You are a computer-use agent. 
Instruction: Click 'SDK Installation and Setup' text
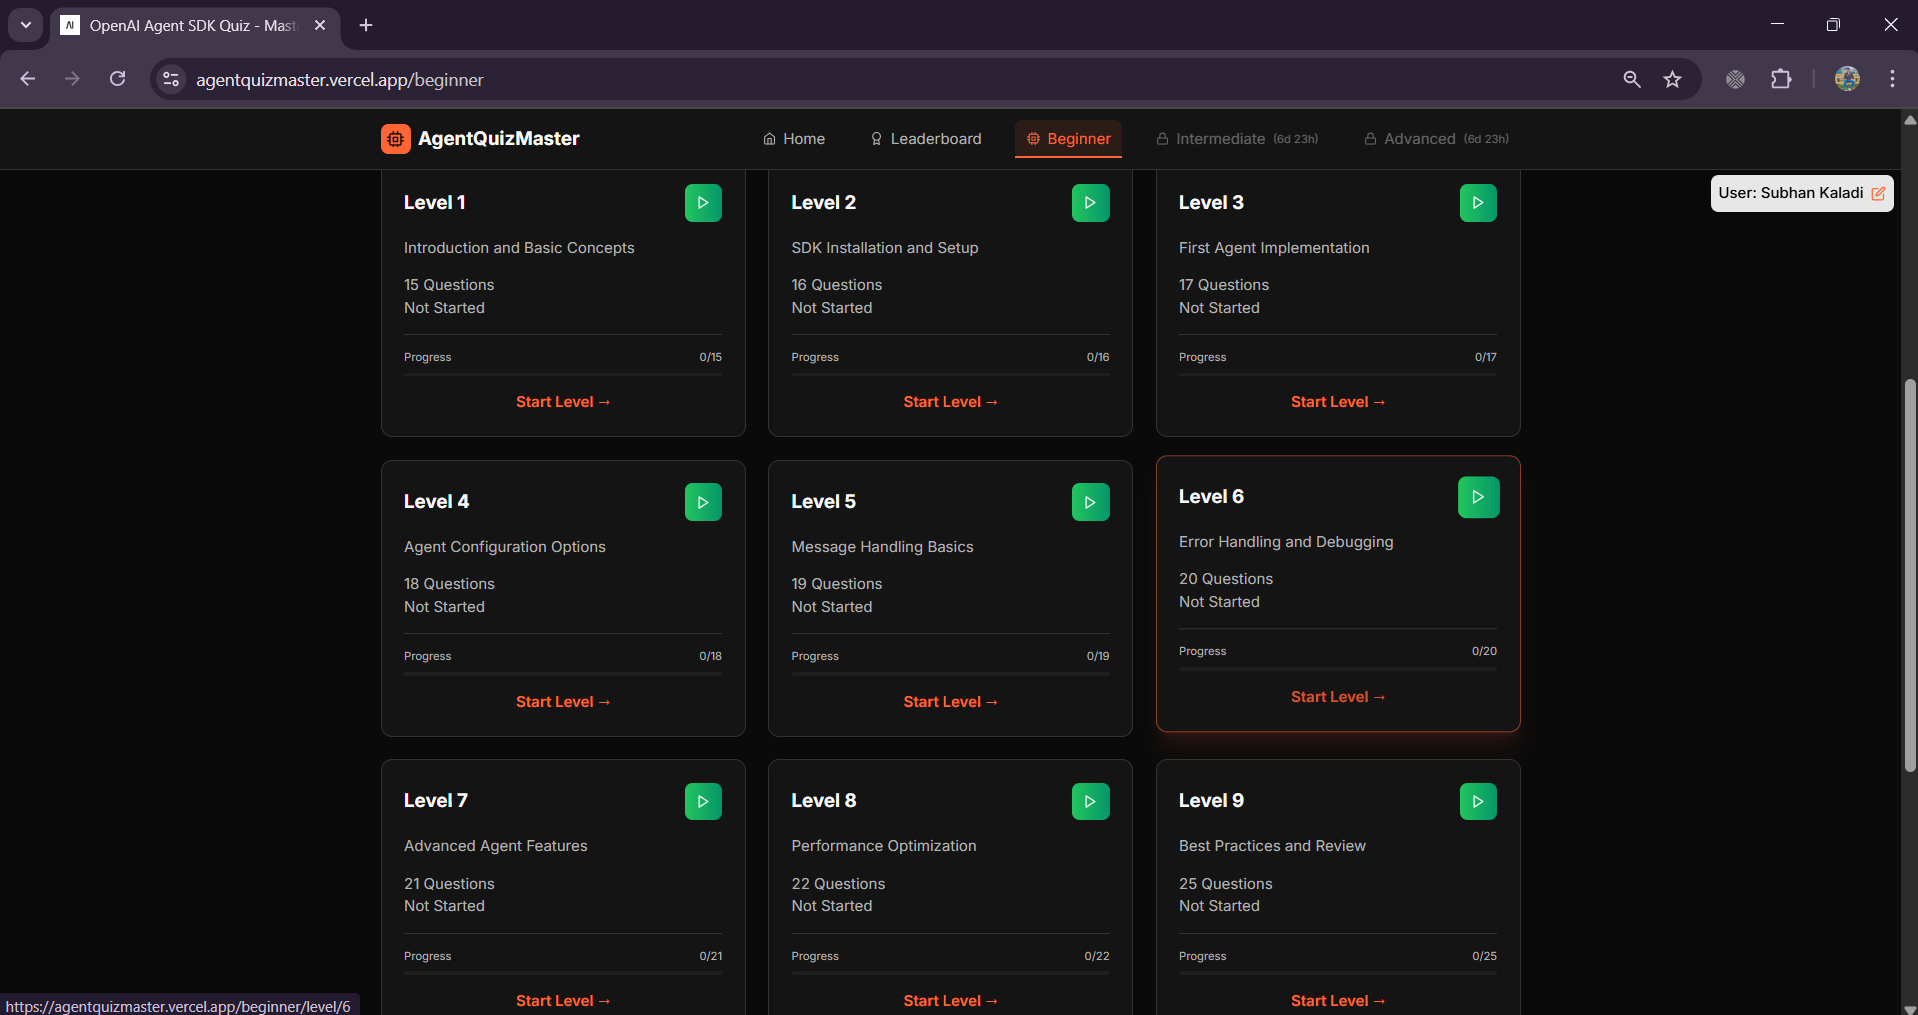(885, 248)
